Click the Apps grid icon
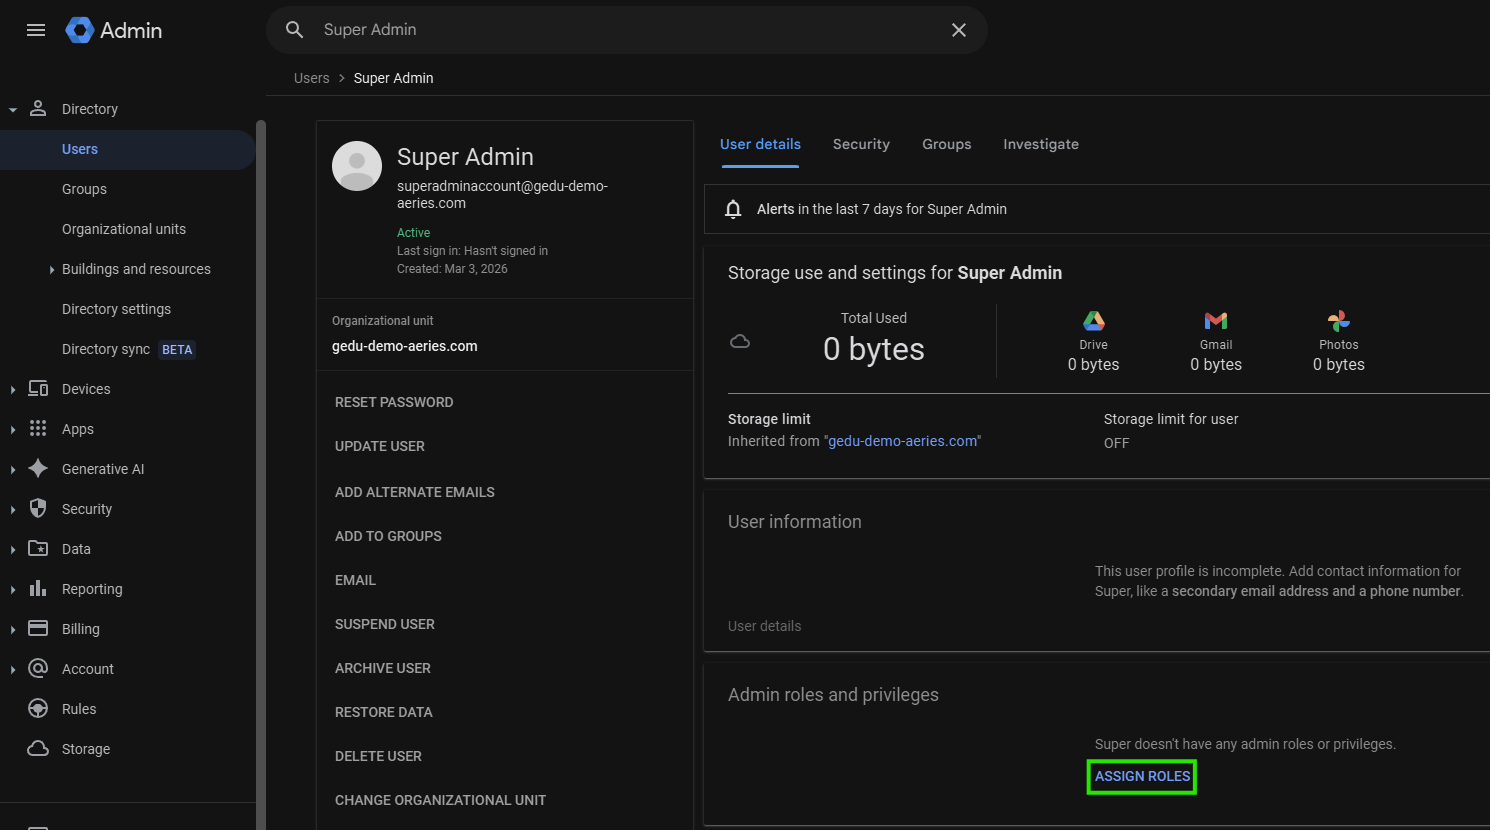This screenshot has width=1490, height=830. pyautogui.click(x=38, y=428)
